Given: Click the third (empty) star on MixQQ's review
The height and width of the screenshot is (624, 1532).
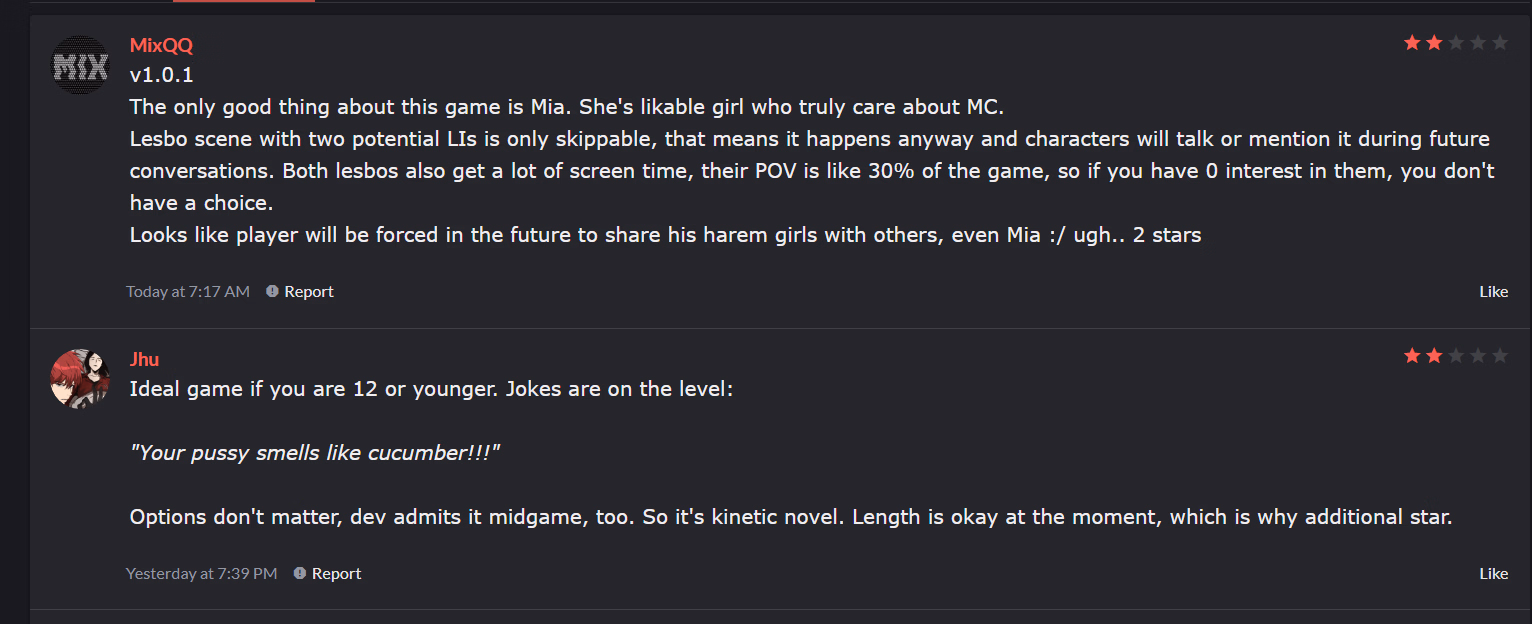Looking at the screenshot, I should [1456, 43].
